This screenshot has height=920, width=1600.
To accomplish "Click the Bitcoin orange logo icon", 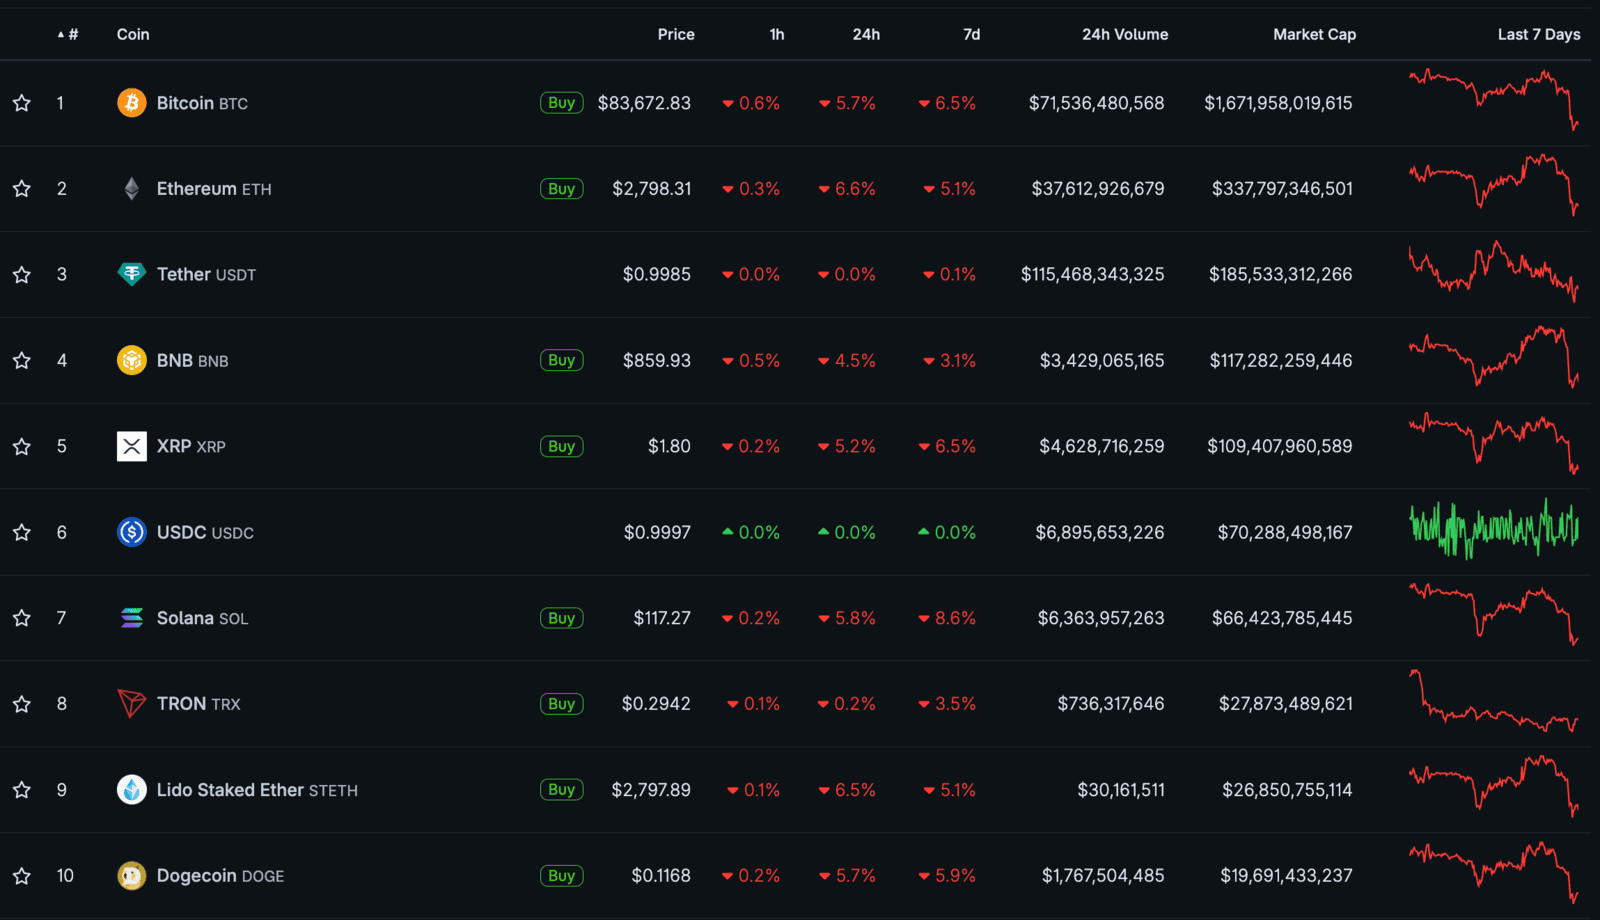I will (x=131, y=103).
